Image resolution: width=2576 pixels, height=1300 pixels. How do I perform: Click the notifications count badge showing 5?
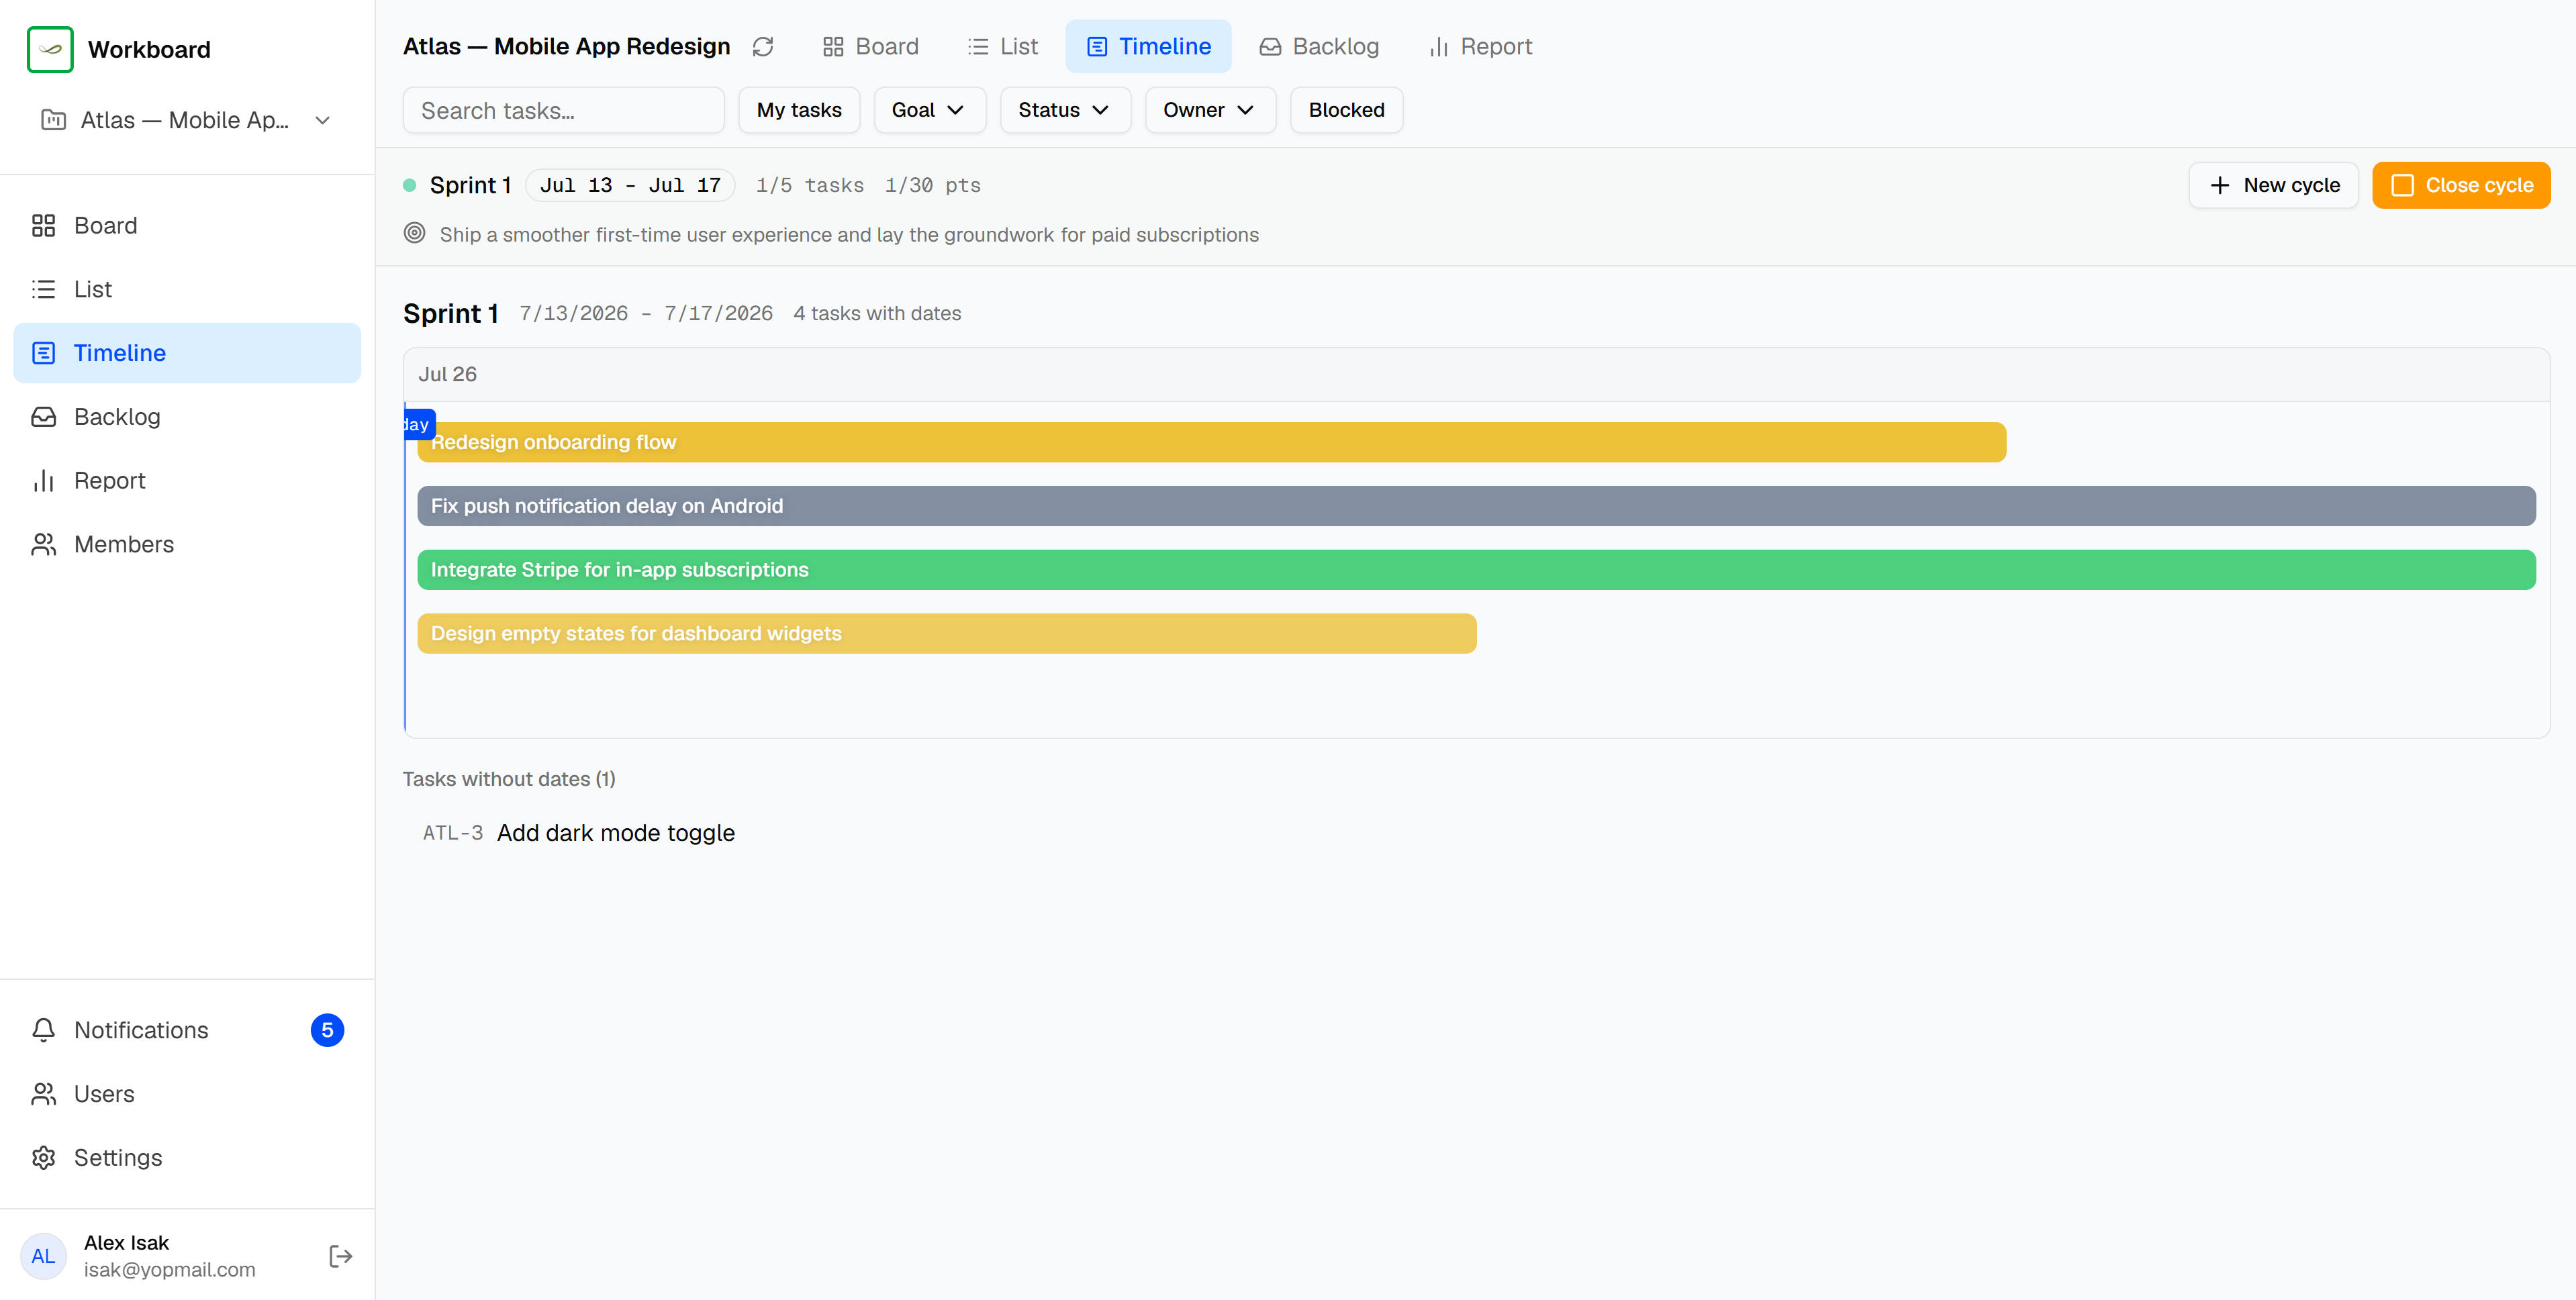[x=327, y=1031]
